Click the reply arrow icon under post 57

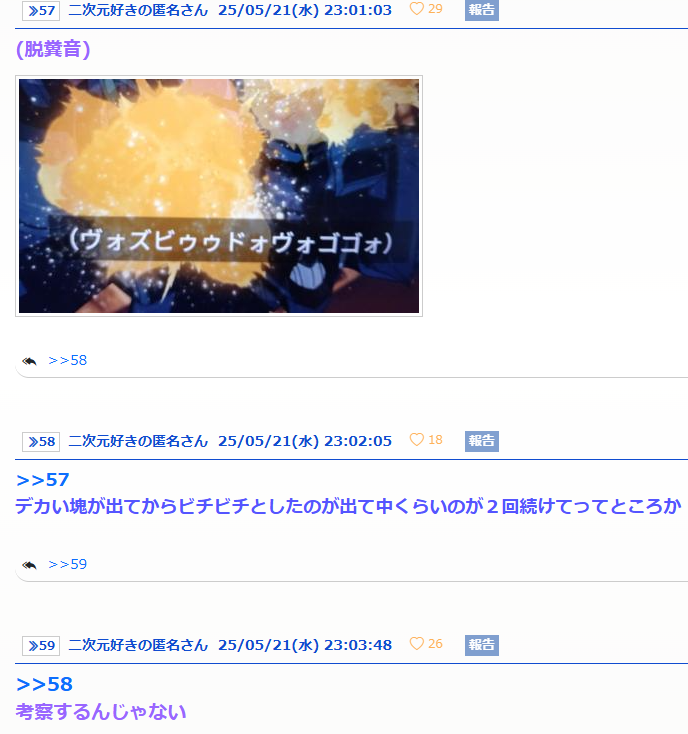pos(29,361)
